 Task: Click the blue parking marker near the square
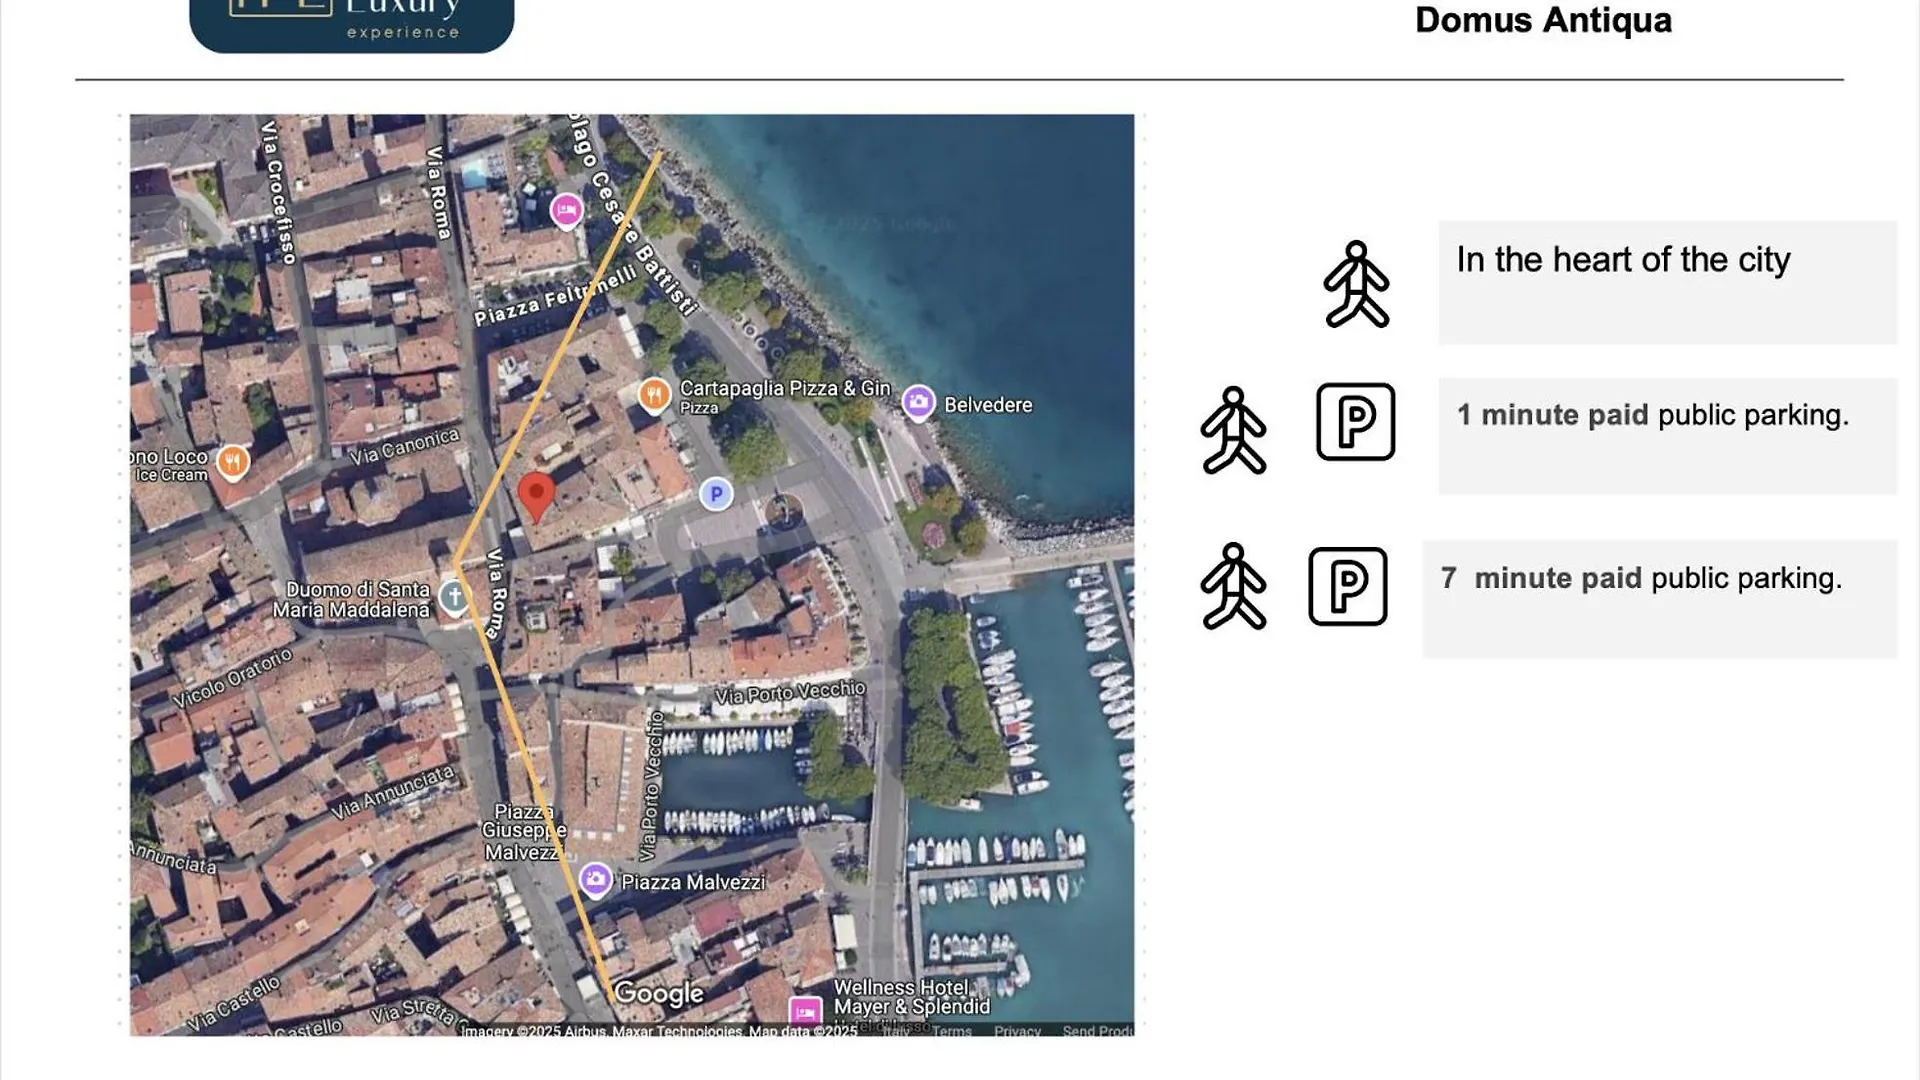[x=716, y=494]
